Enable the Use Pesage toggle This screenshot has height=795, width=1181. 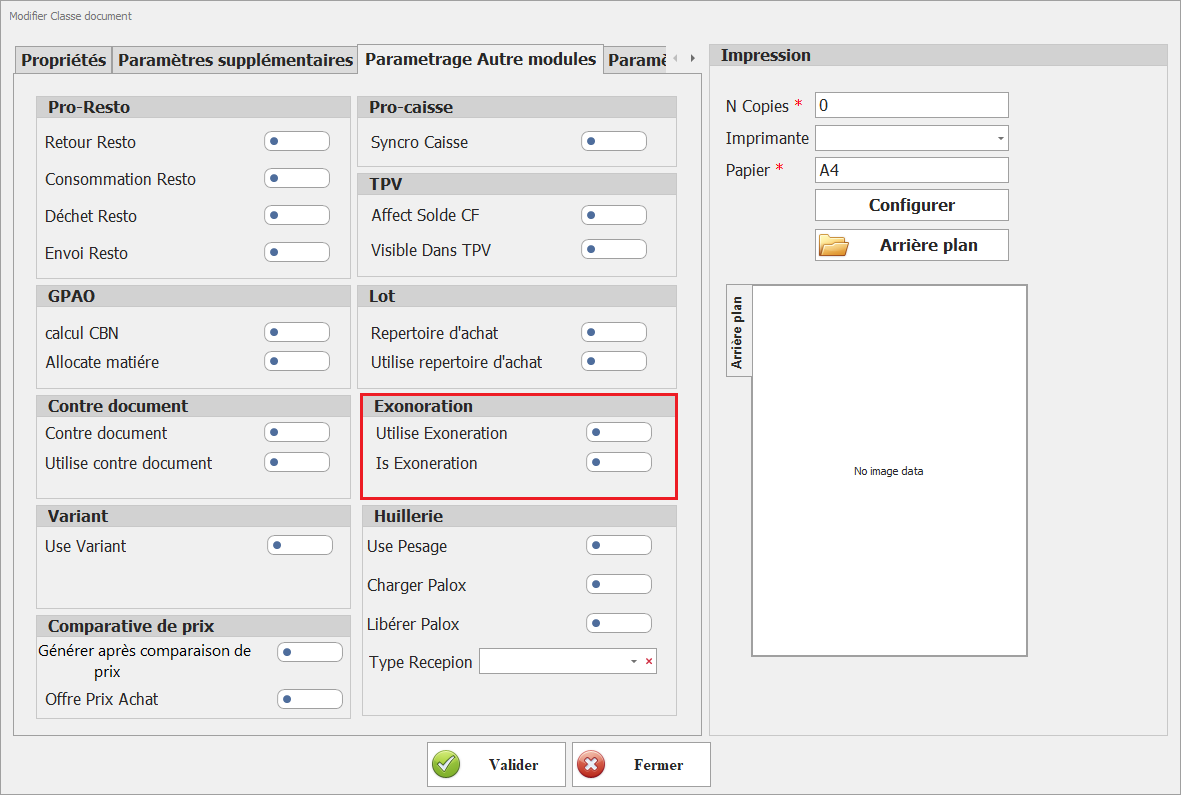(618, 546)
